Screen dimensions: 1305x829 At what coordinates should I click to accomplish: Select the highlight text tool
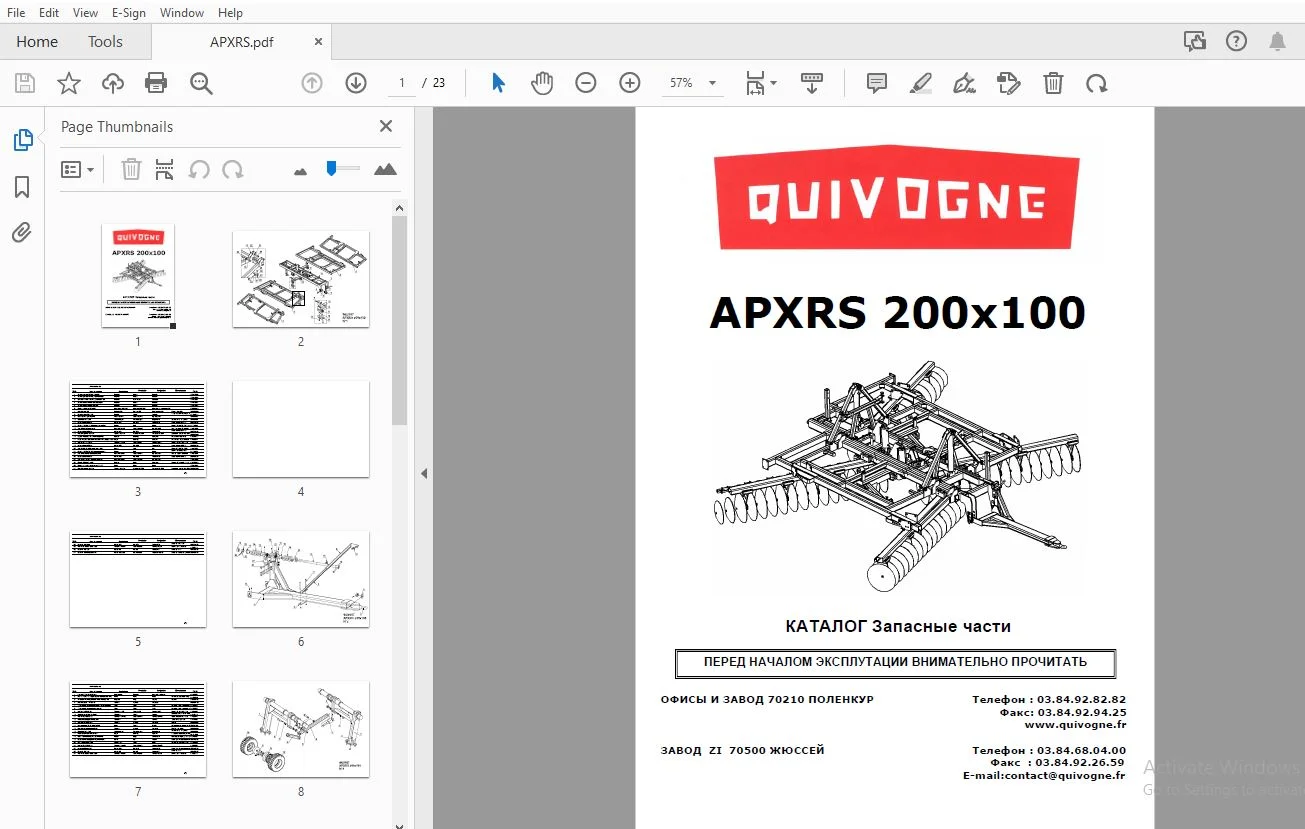(x=921, y=84)
